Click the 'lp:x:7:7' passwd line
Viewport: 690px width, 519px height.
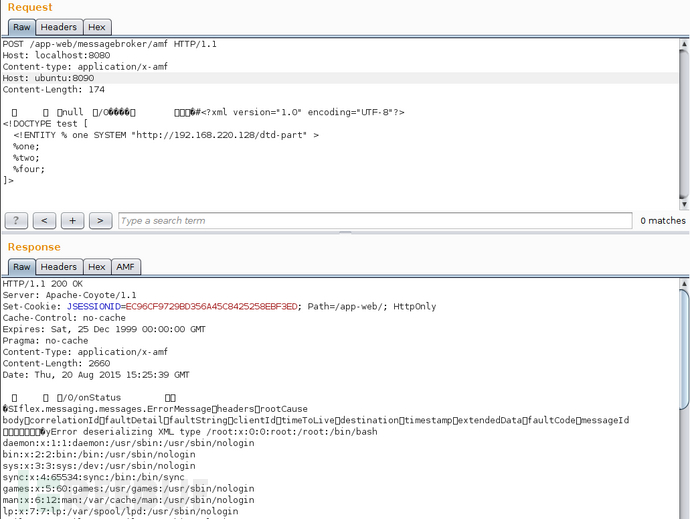tap(121, 512)
